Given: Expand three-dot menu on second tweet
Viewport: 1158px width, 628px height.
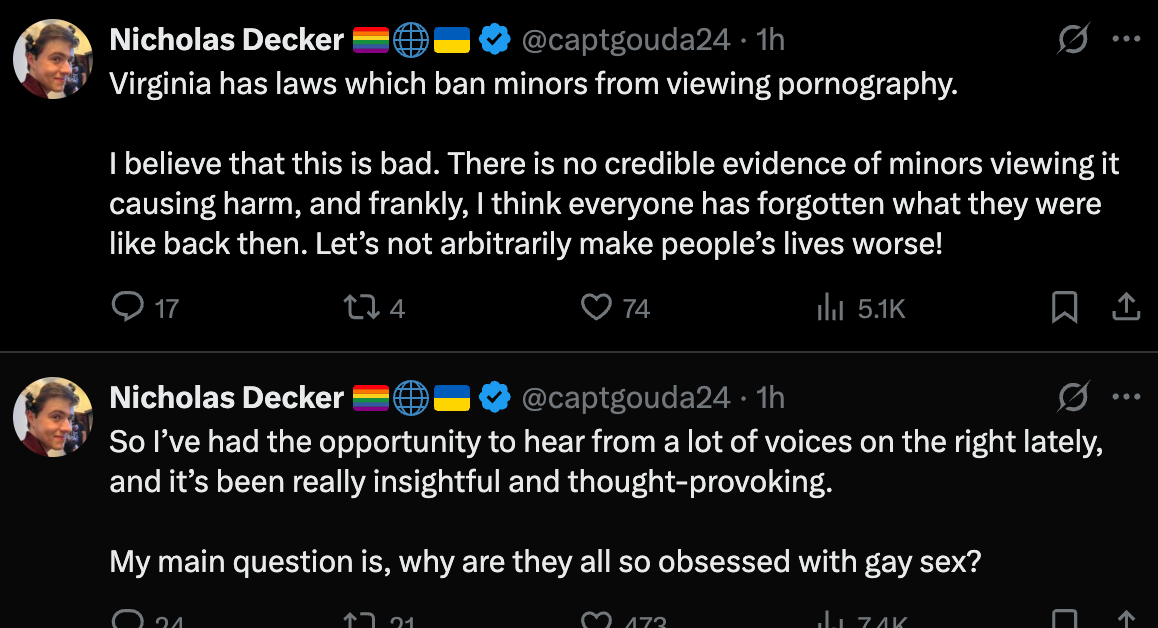Looking at the screenshot, I should coord(1126,397).
